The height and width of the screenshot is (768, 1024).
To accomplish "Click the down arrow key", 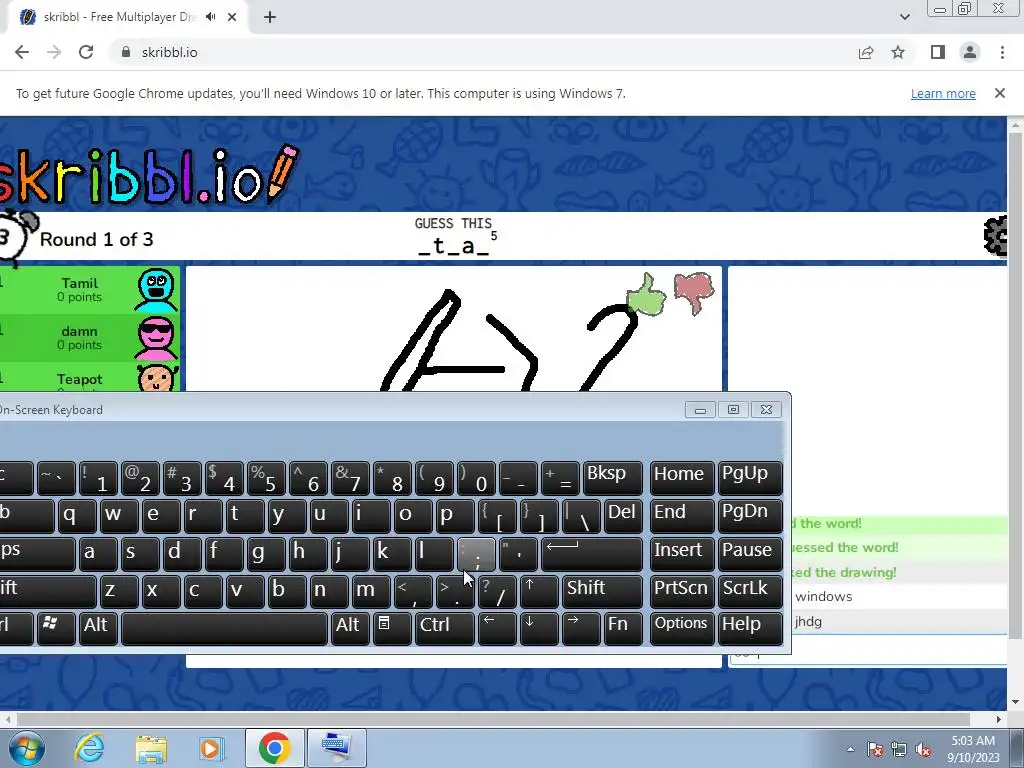I will tap(539, 628).
